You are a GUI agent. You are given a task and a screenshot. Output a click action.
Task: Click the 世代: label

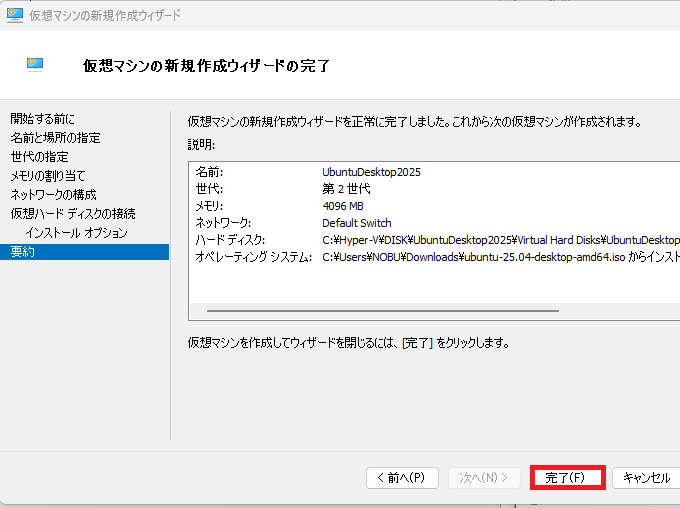click(209, 189)
